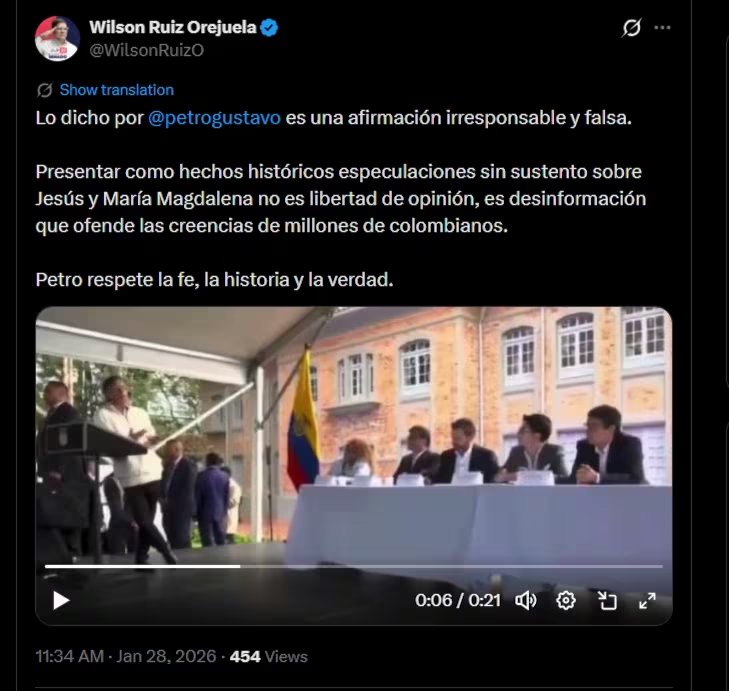This screenshot has width=729, height=691.
Task: Open Wilson Ruiz Orejuela's profile avatar
Action: click(57, 38)
